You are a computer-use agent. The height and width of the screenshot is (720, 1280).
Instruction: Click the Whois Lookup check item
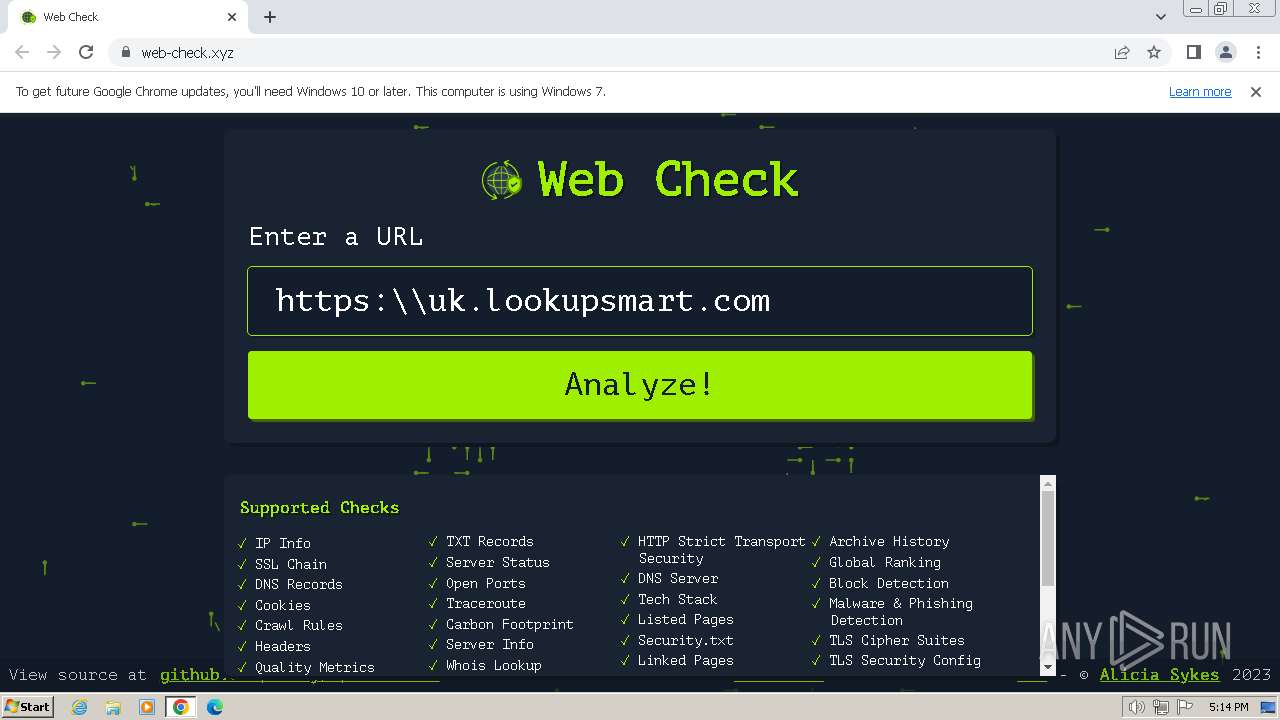pyautogui.click(x=494, y=665)
